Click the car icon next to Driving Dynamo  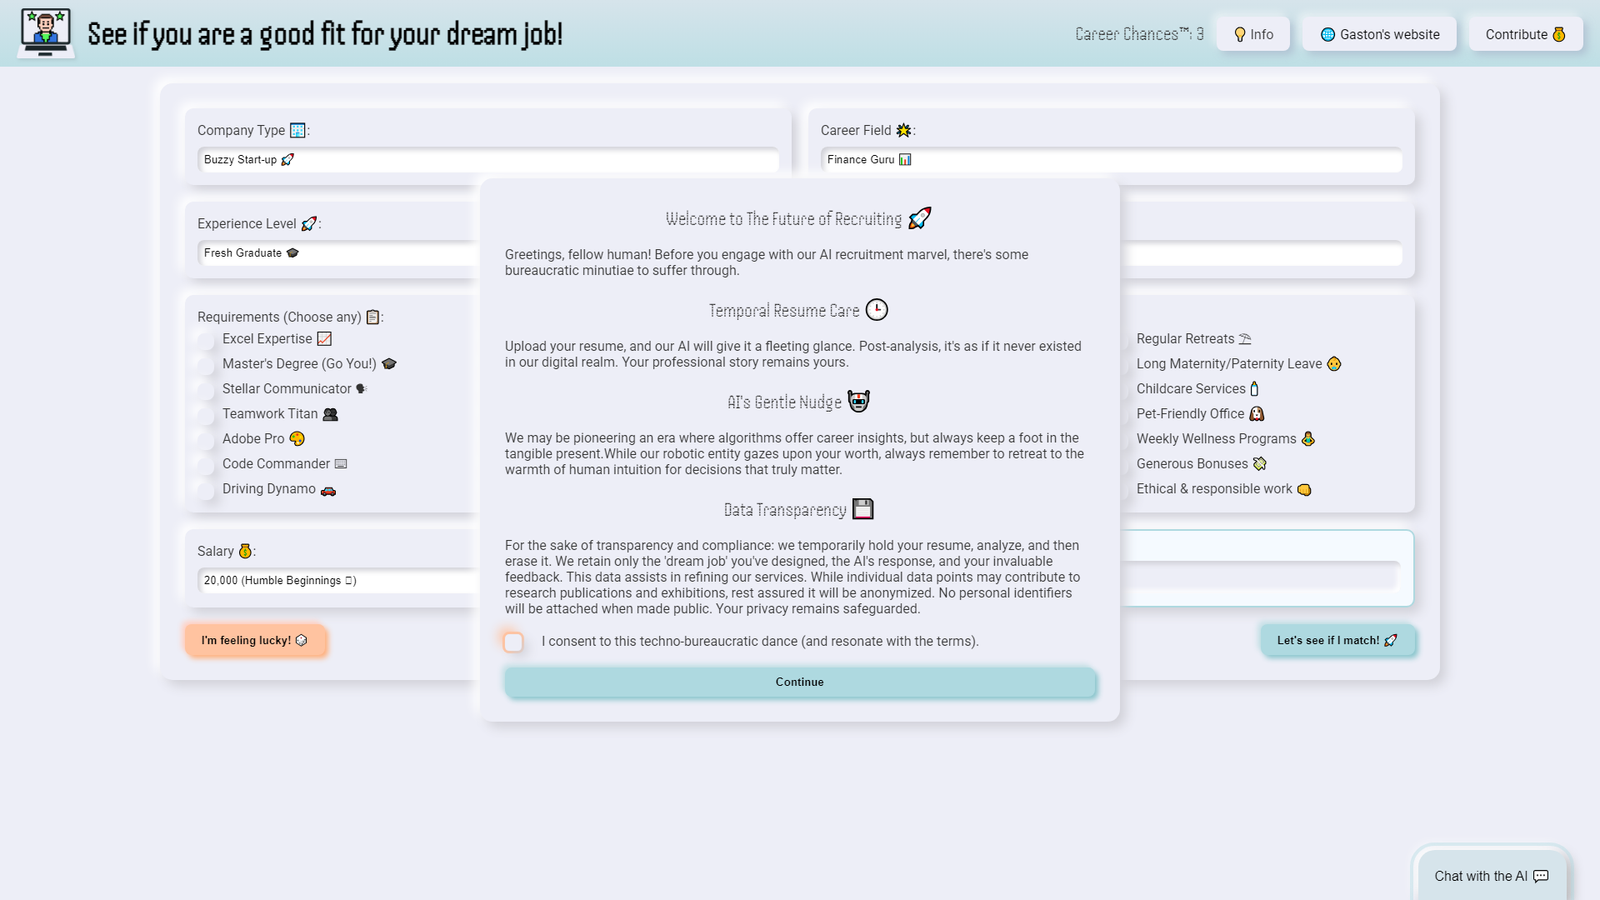click(328, 490)
